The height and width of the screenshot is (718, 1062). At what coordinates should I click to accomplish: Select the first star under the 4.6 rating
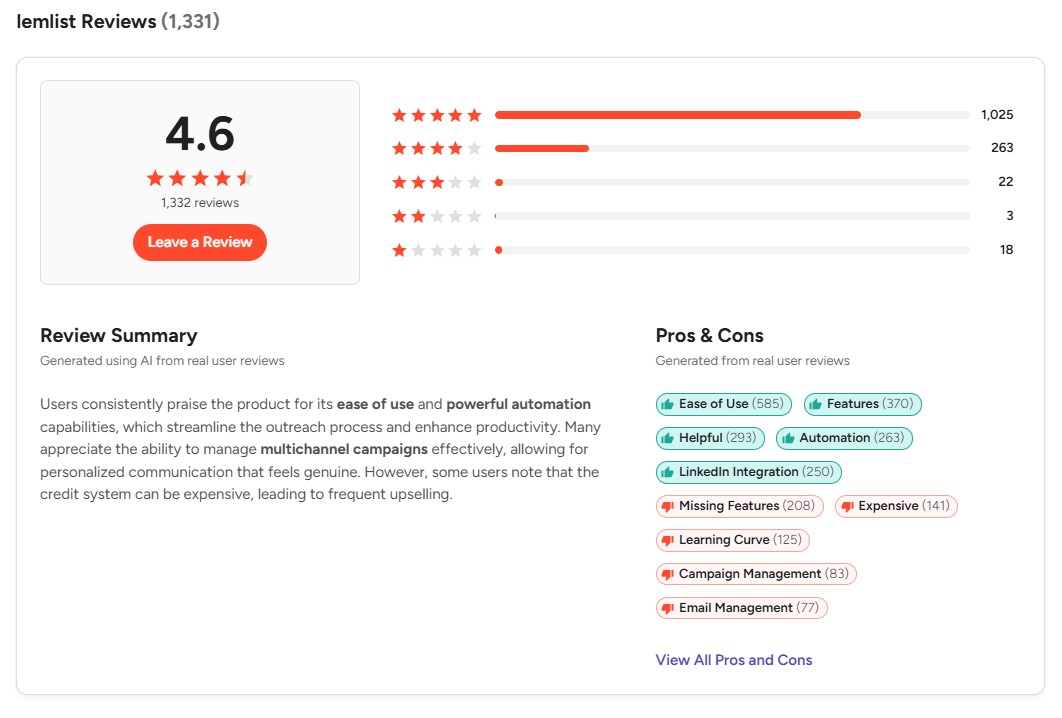point(153,178)
